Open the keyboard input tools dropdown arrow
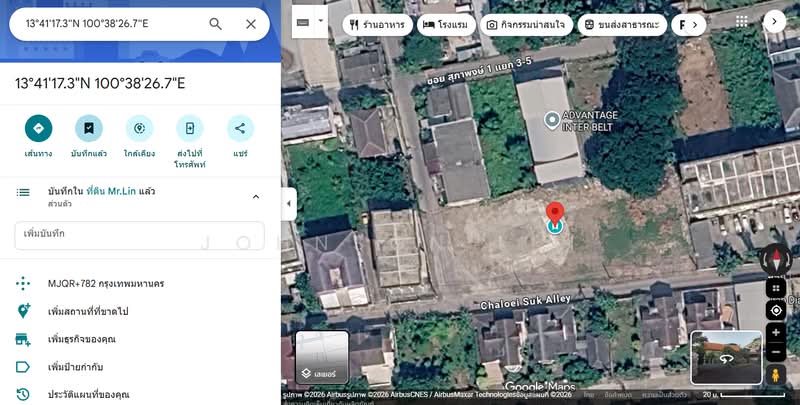Screen dimensions: 800x405 pyautogui.click(x=321, y=20)
